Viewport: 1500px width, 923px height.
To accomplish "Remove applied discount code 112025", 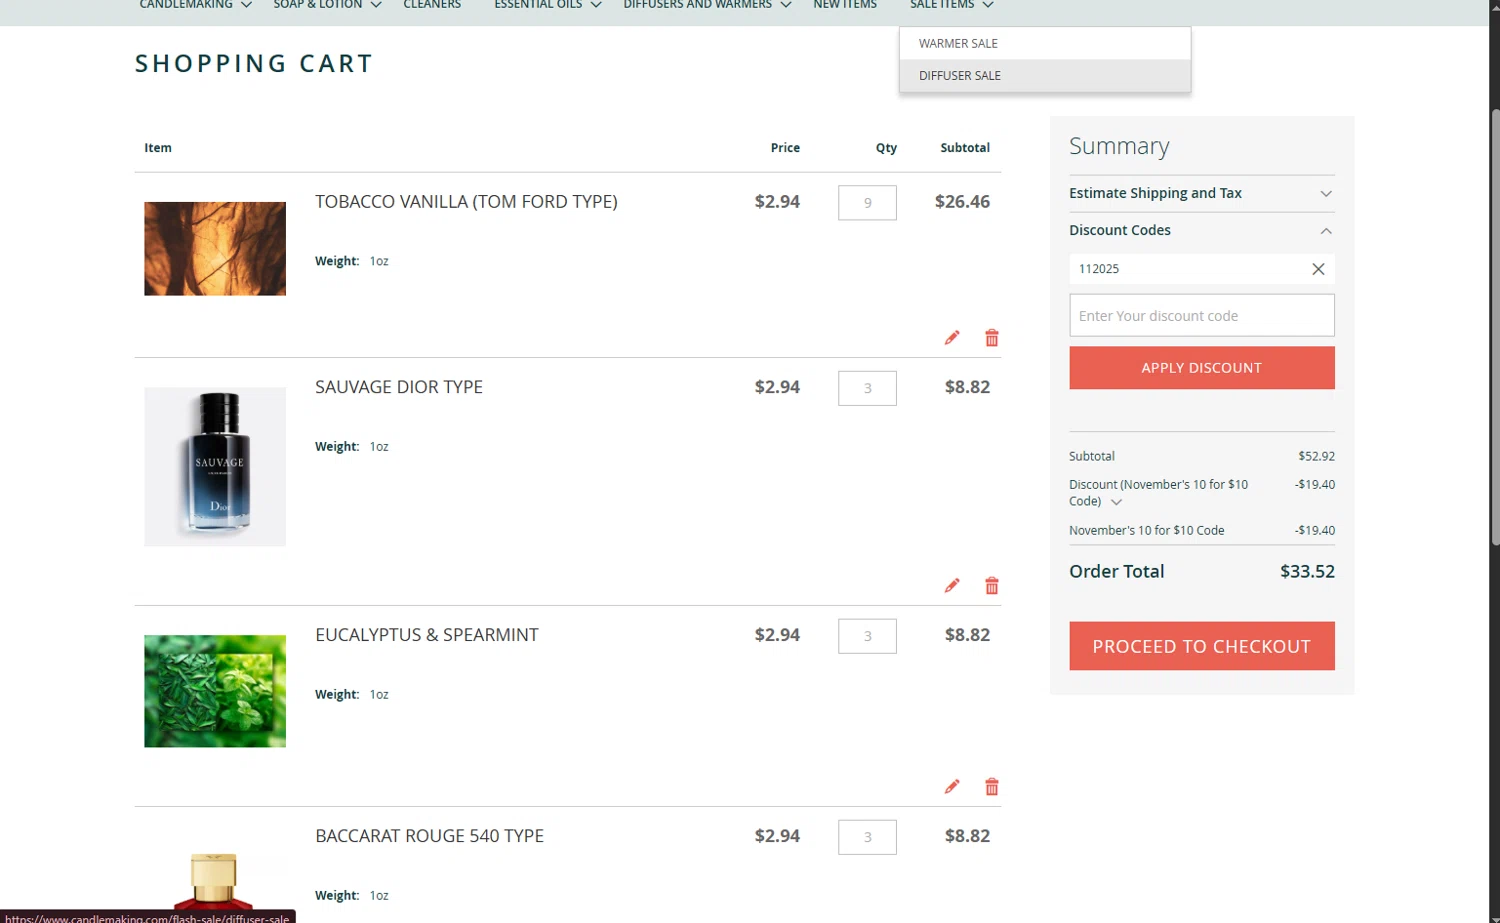I will coord(1318,269).
